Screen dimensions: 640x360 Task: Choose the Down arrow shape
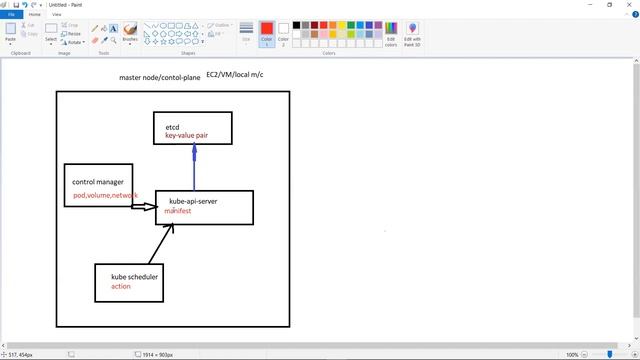tap(147, 42)
